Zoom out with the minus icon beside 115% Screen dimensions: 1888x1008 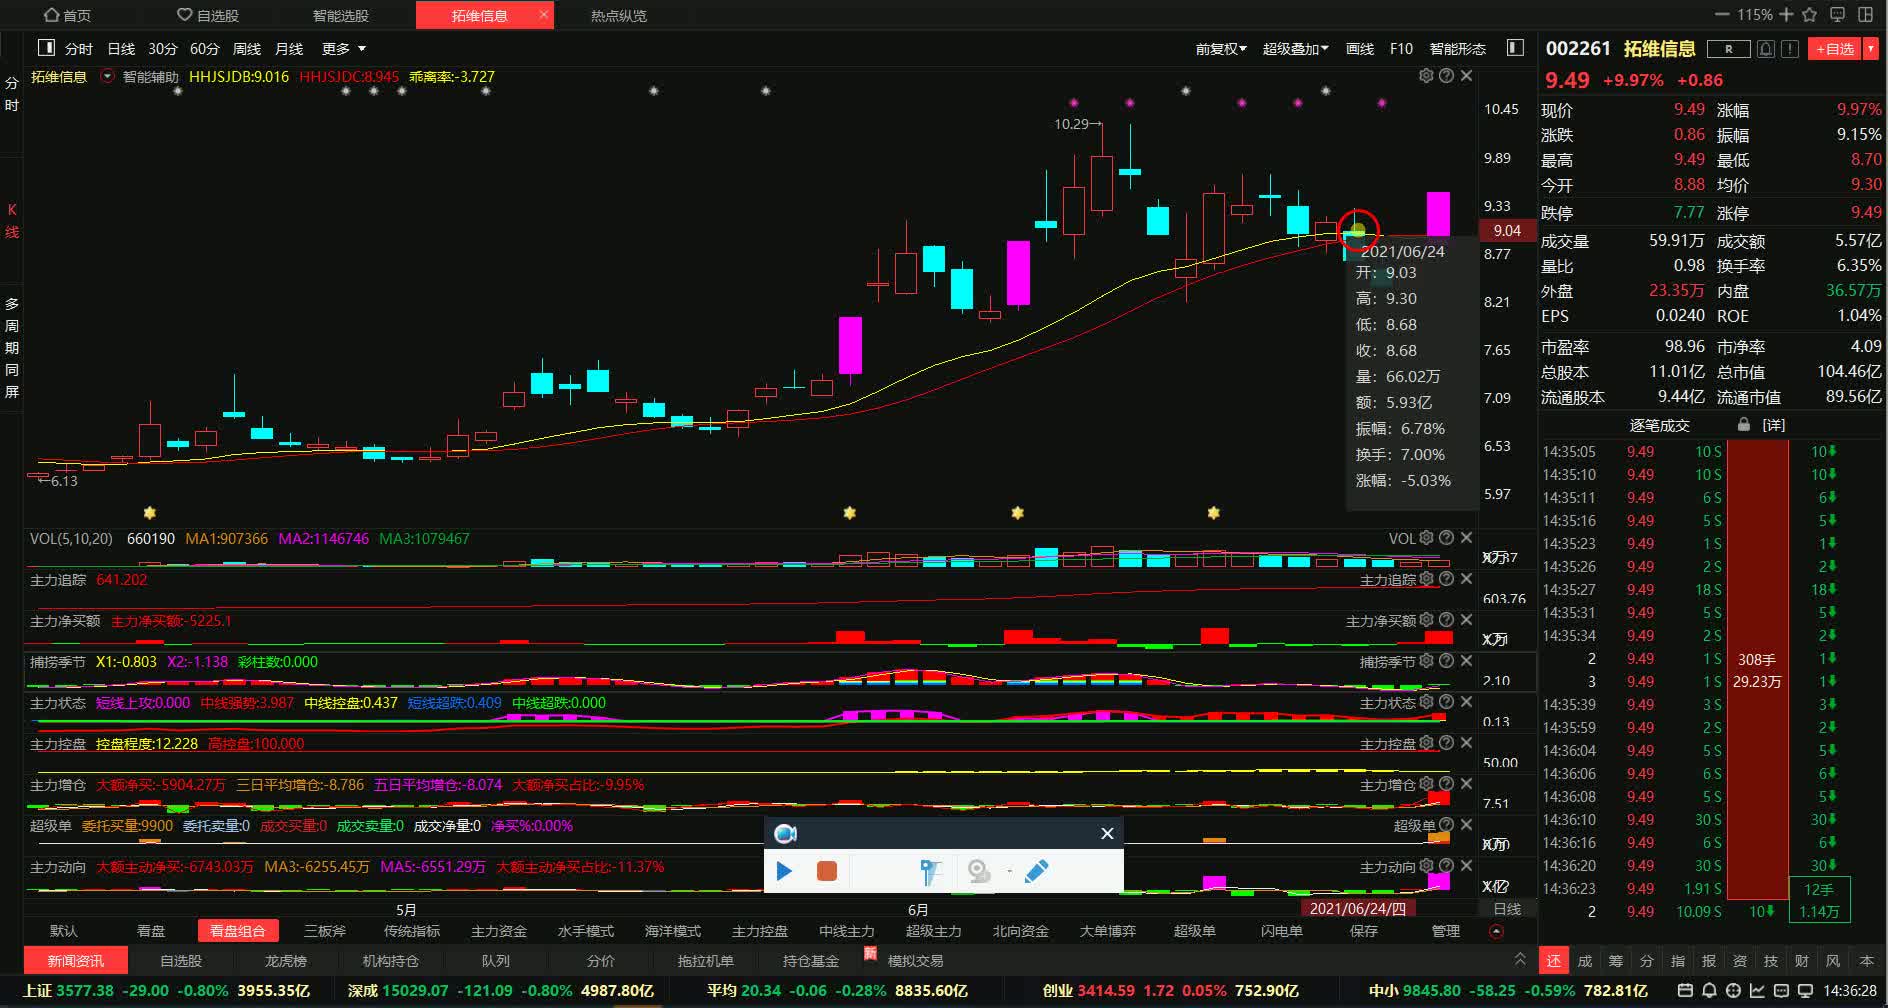[1722, 15]
